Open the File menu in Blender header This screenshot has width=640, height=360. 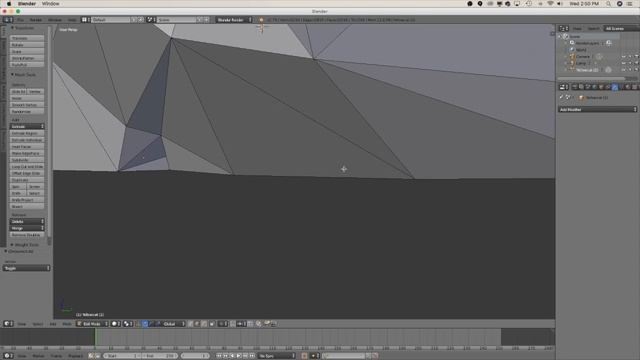click(20, 20)
